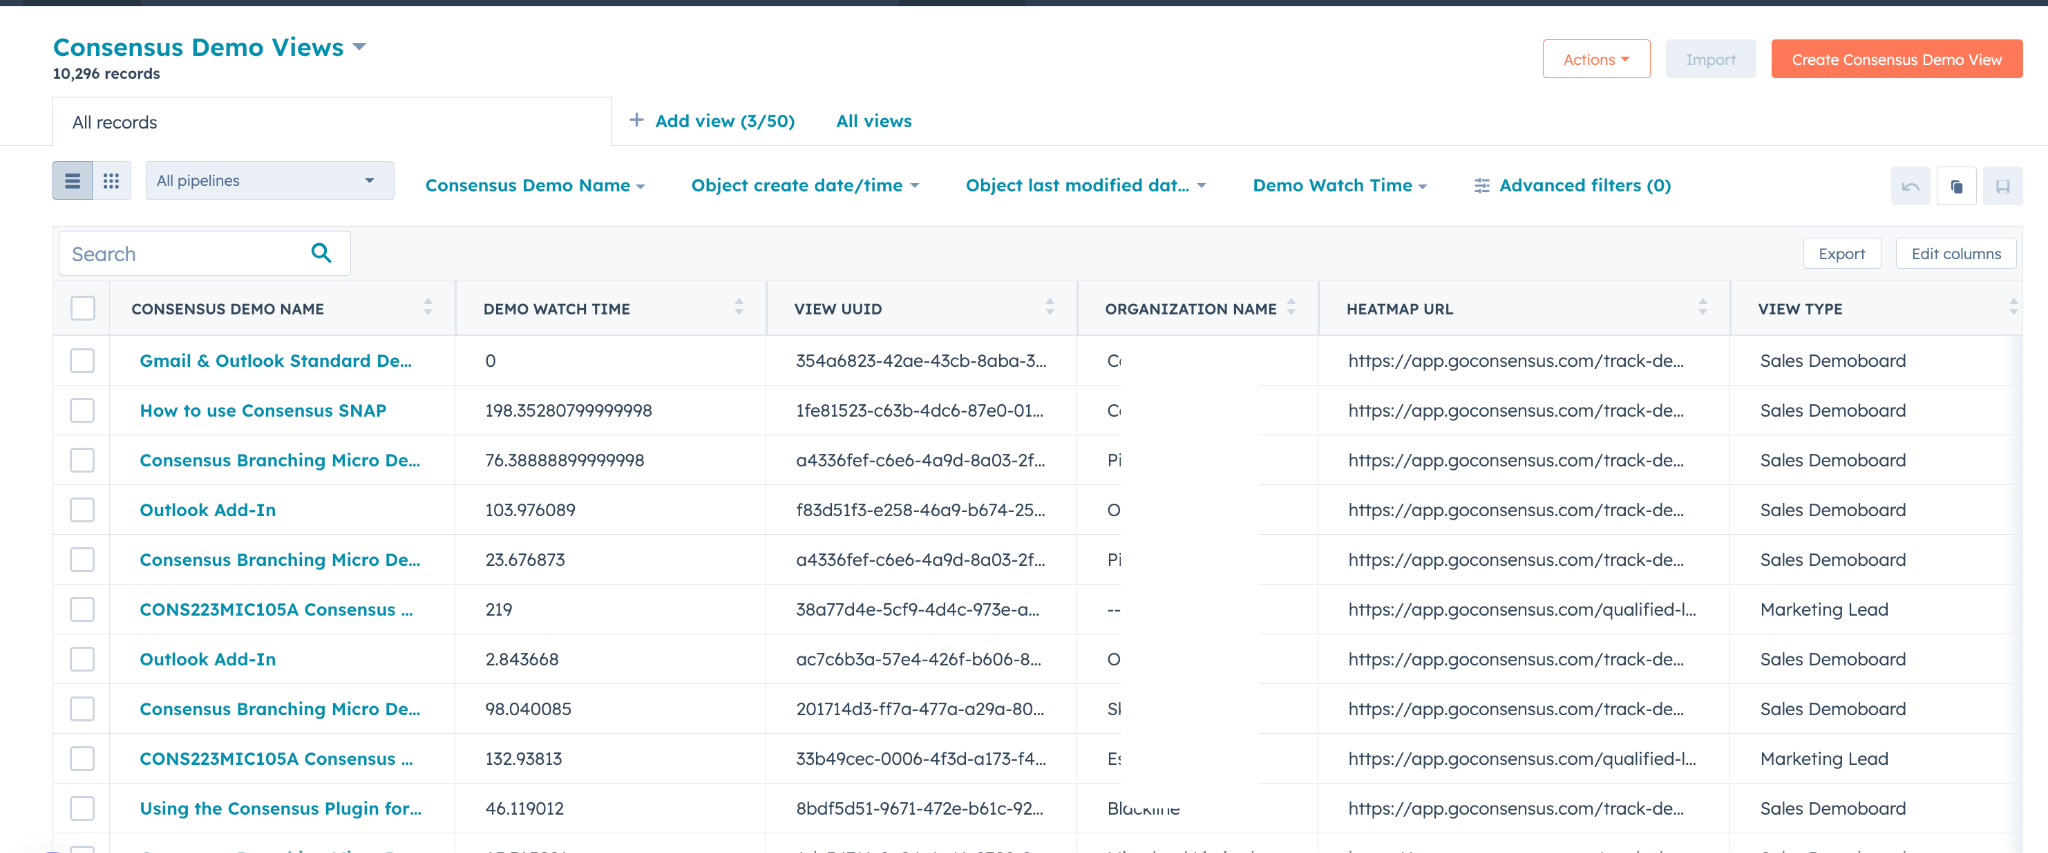
Task: Click plus icon beside Add view
Action: 636,120
